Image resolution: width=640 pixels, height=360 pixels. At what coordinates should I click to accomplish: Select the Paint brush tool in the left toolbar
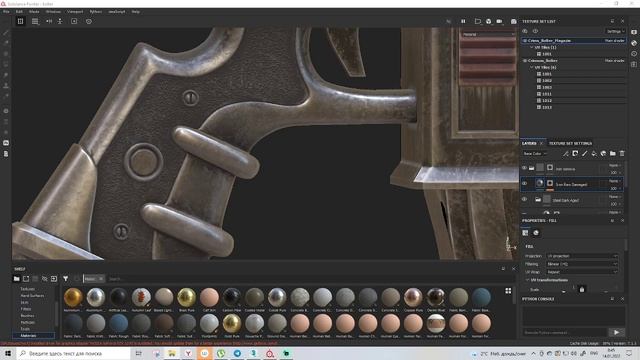(x=6, y=32)
